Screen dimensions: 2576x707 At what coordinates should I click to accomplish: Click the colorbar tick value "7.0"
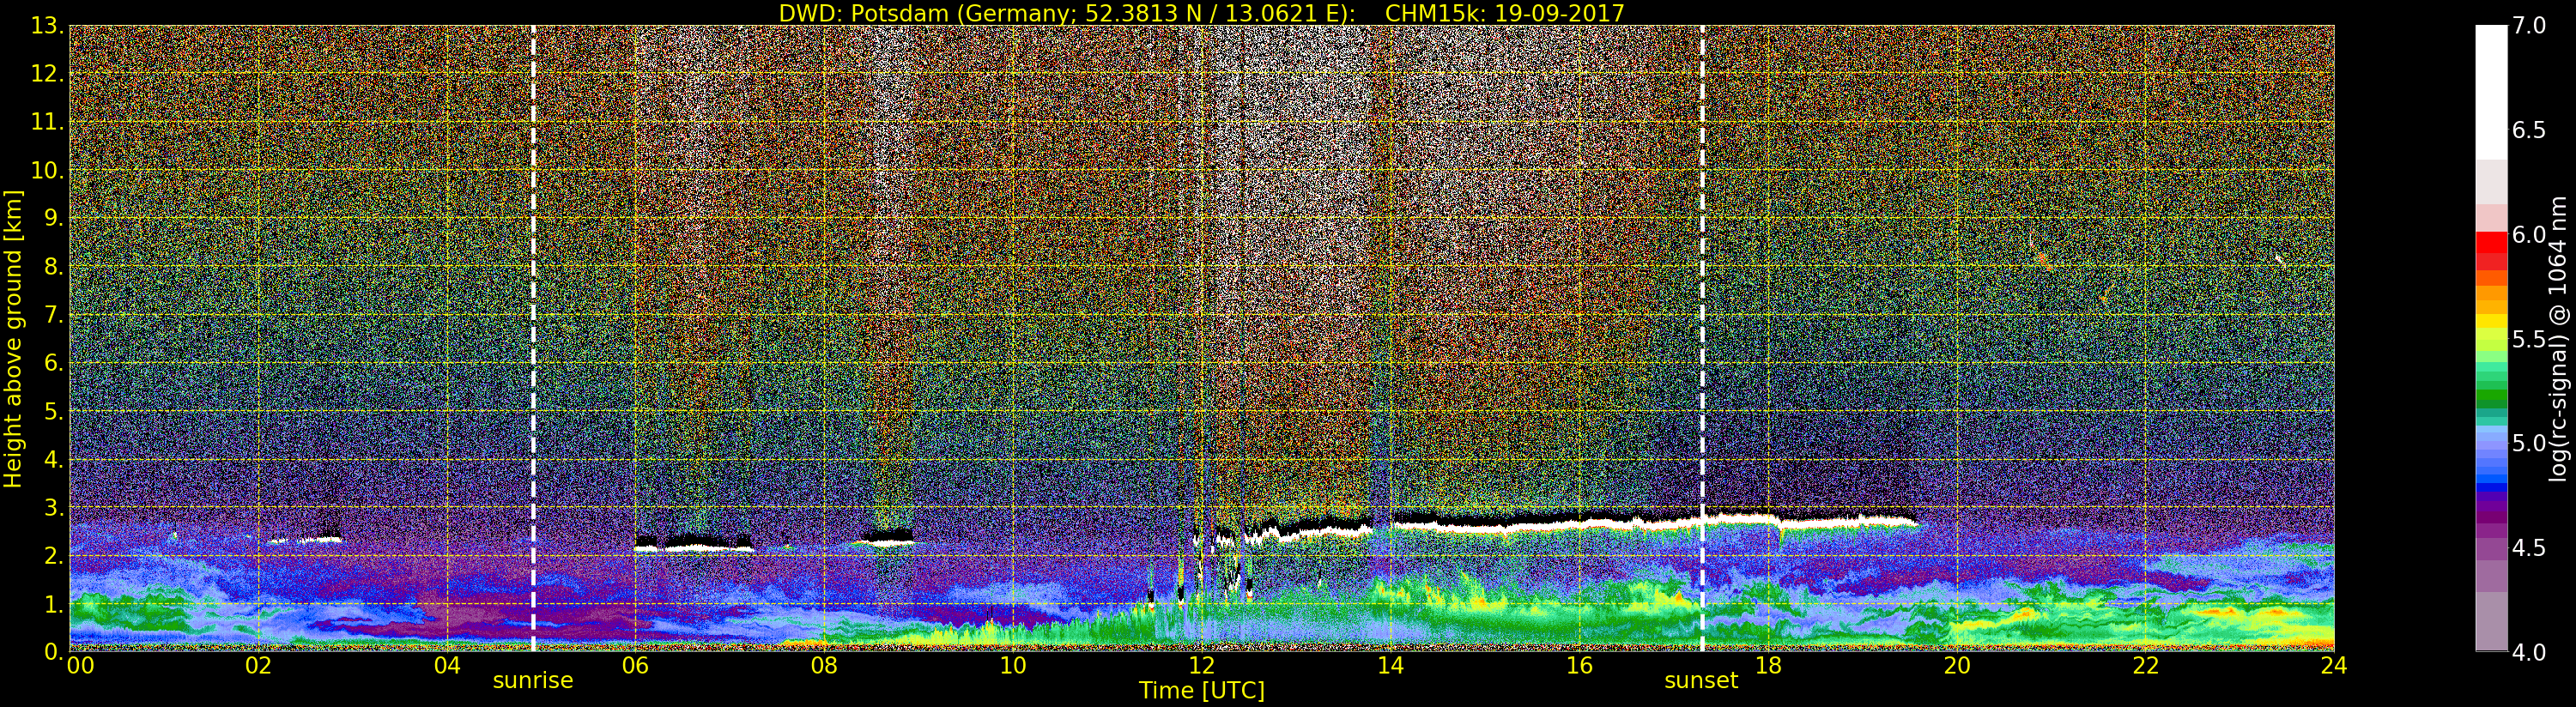click(2529, 26)
